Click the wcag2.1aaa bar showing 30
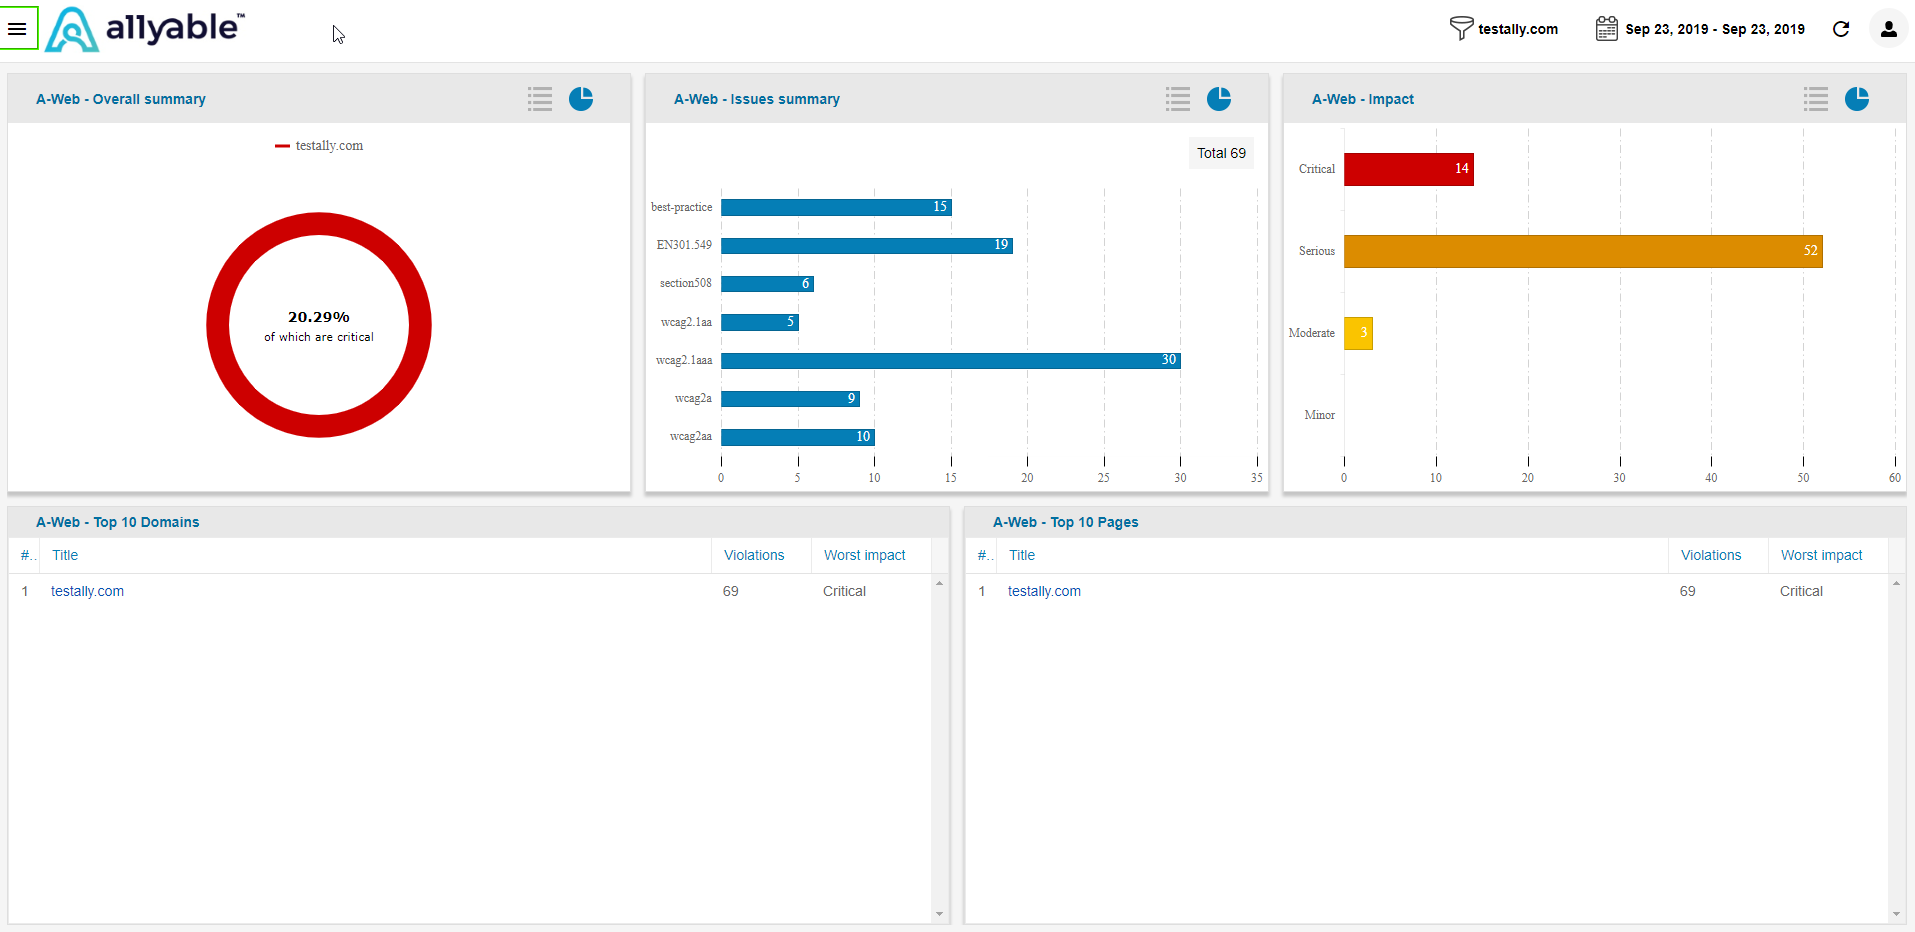1915x932 pixels. click(951, 360)
